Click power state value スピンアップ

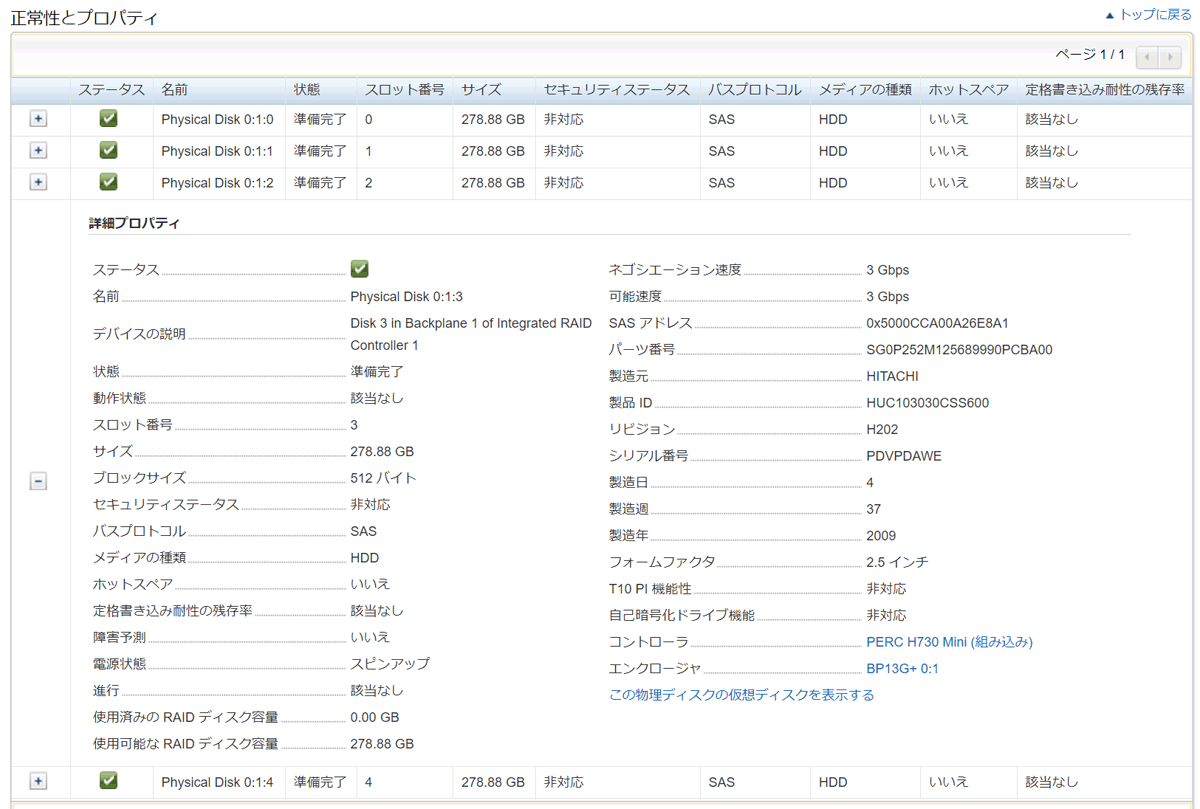coord(390,664)
